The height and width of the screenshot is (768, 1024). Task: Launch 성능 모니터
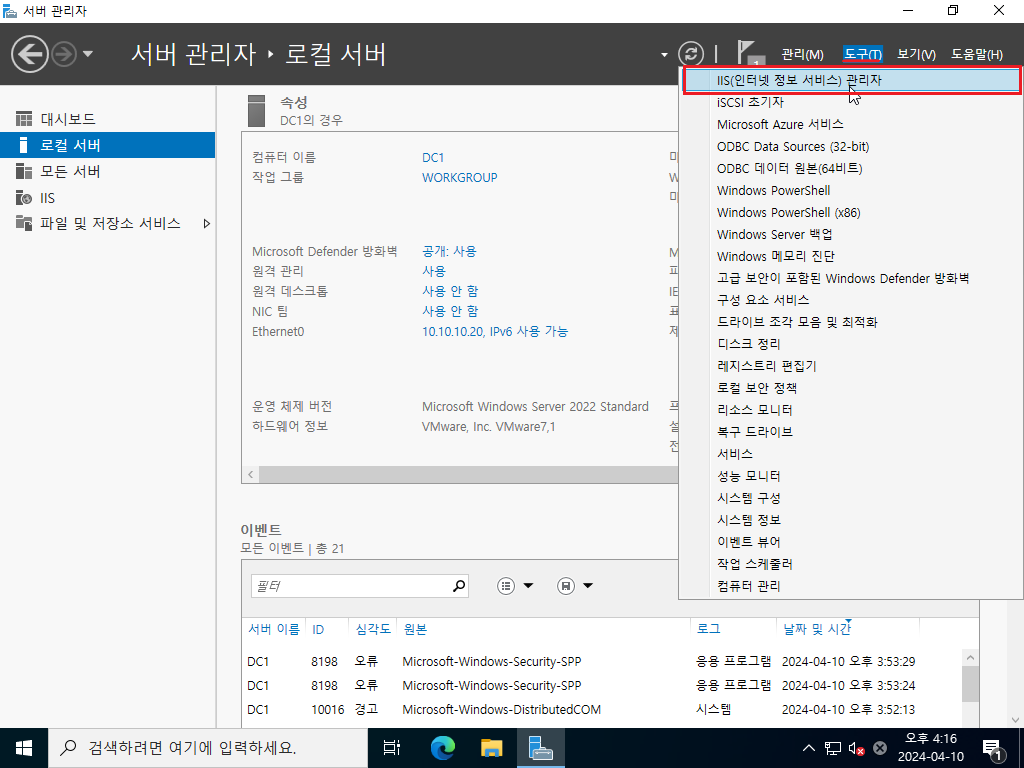852,476
